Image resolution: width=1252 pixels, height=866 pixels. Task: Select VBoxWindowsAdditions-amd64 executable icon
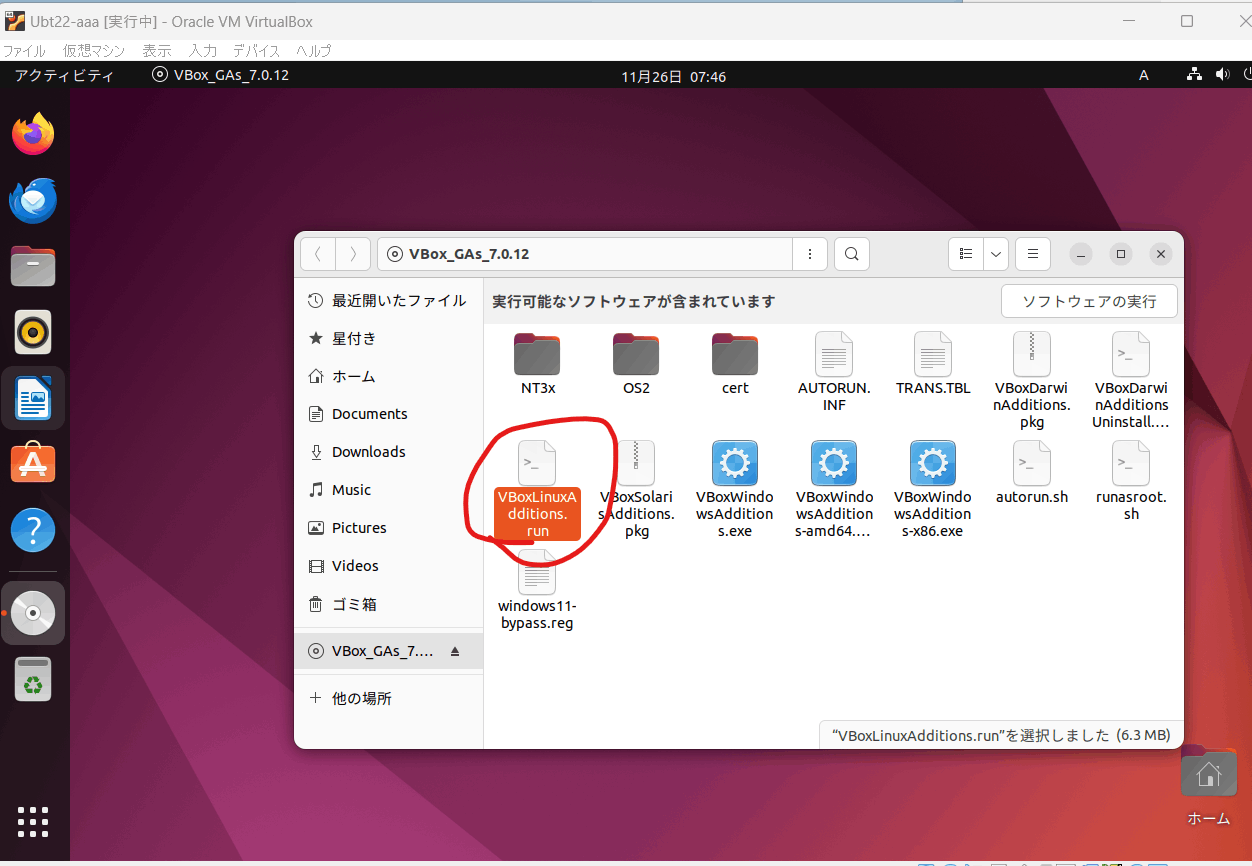click(x=834, y=463)
